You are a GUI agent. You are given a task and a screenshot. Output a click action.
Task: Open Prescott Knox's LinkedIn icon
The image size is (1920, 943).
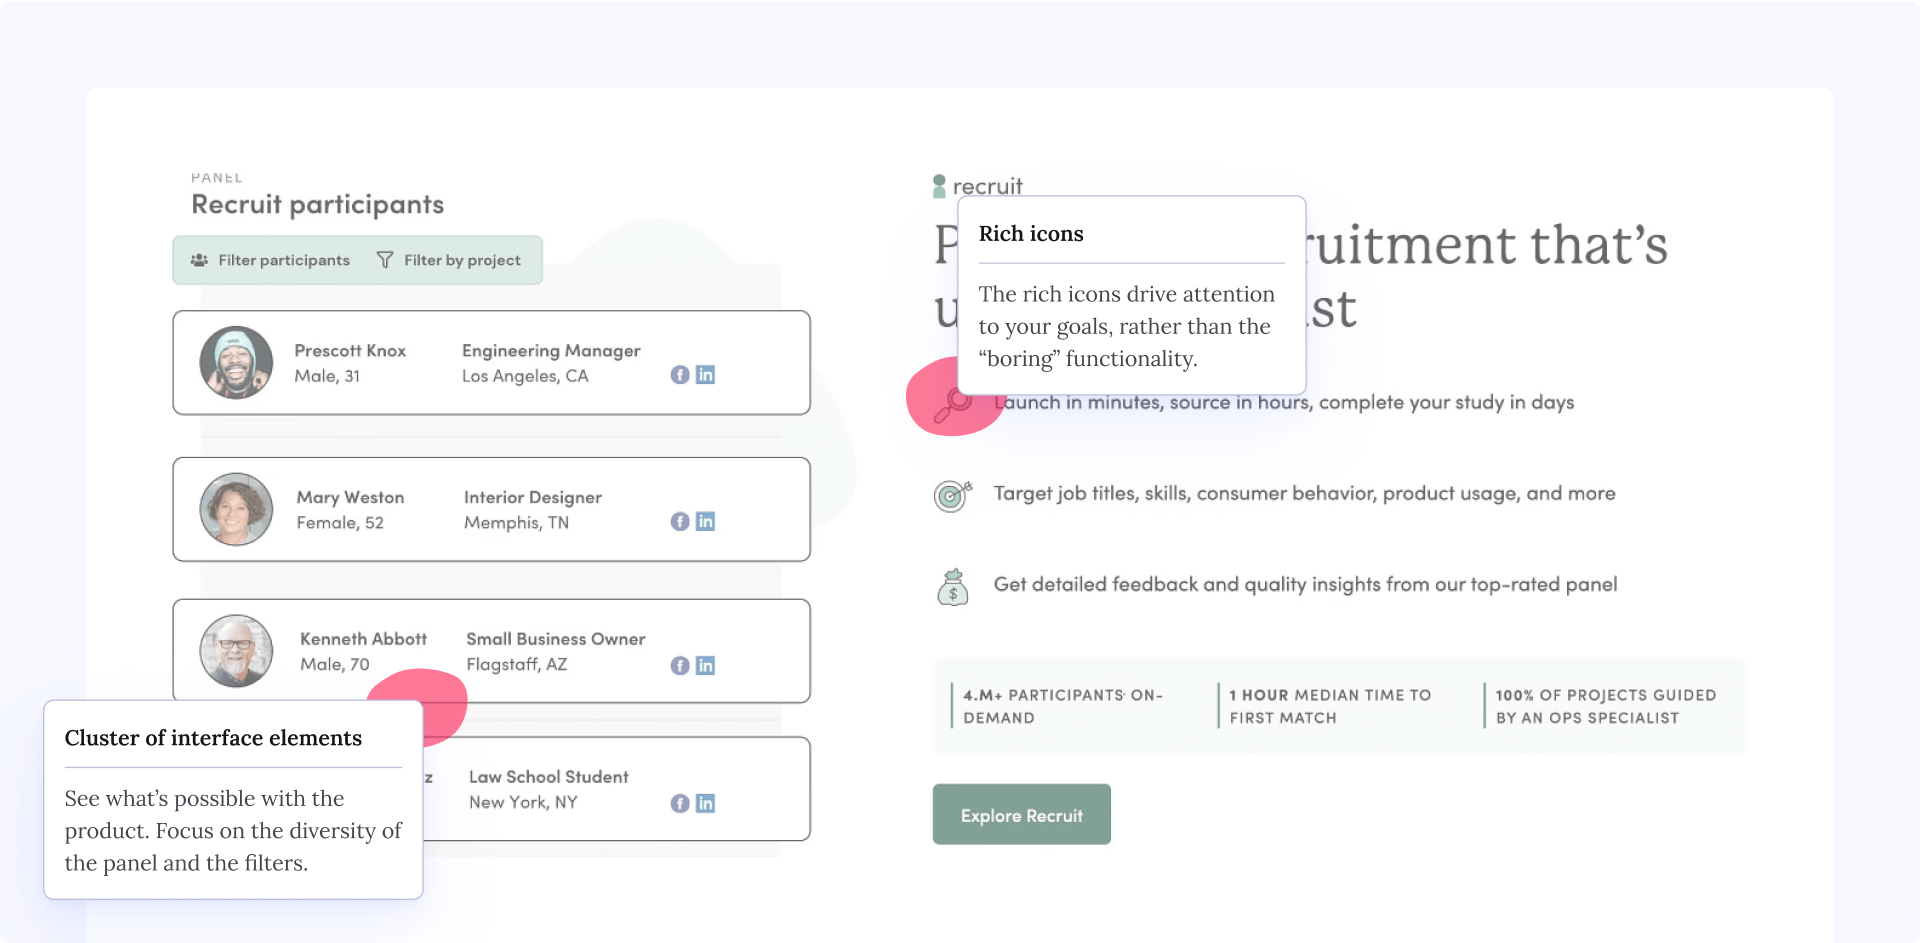(705, 375)
